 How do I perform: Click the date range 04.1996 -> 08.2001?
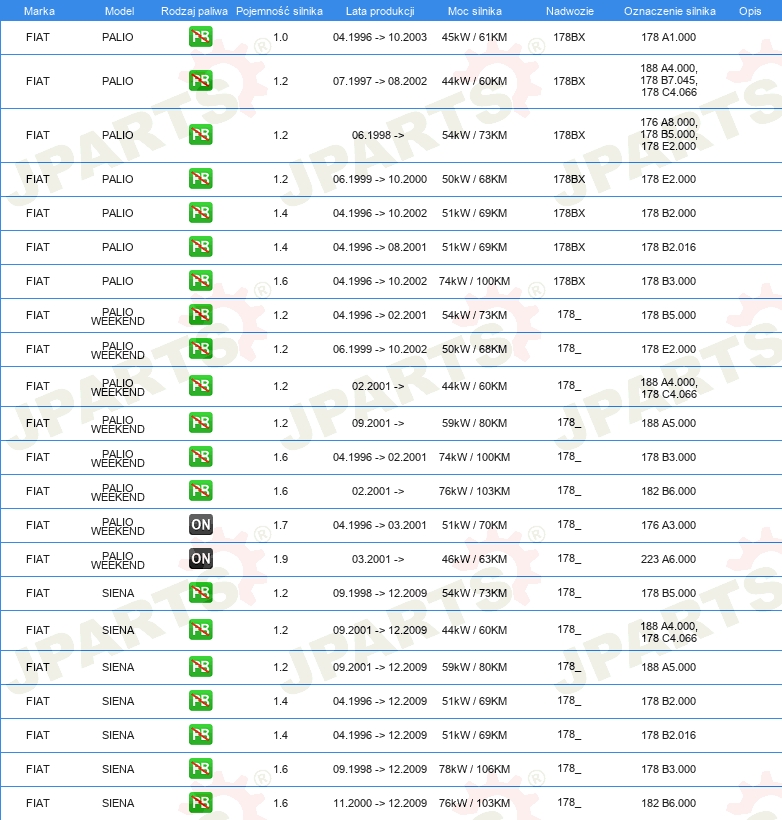[x=380, y=247]
